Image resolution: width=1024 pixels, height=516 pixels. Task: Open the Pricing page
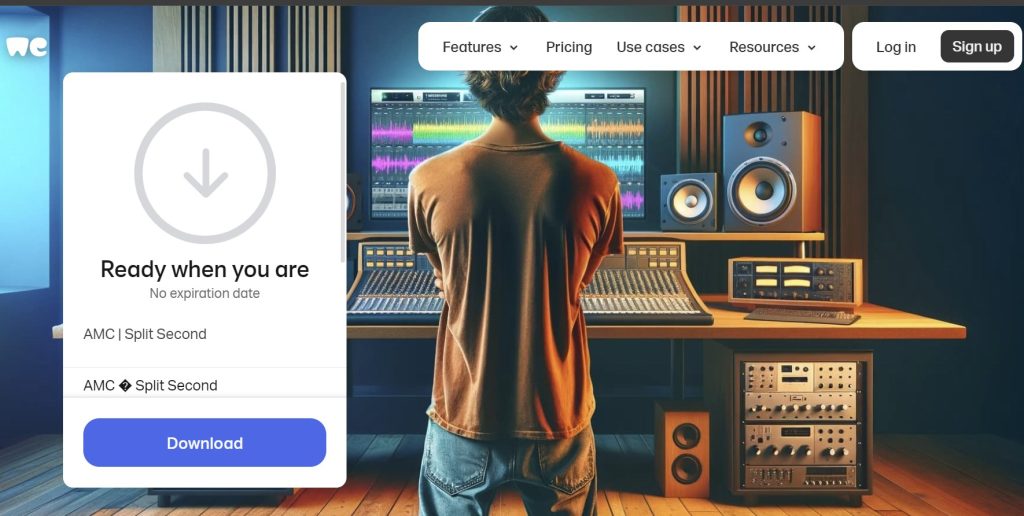[569, 47]
